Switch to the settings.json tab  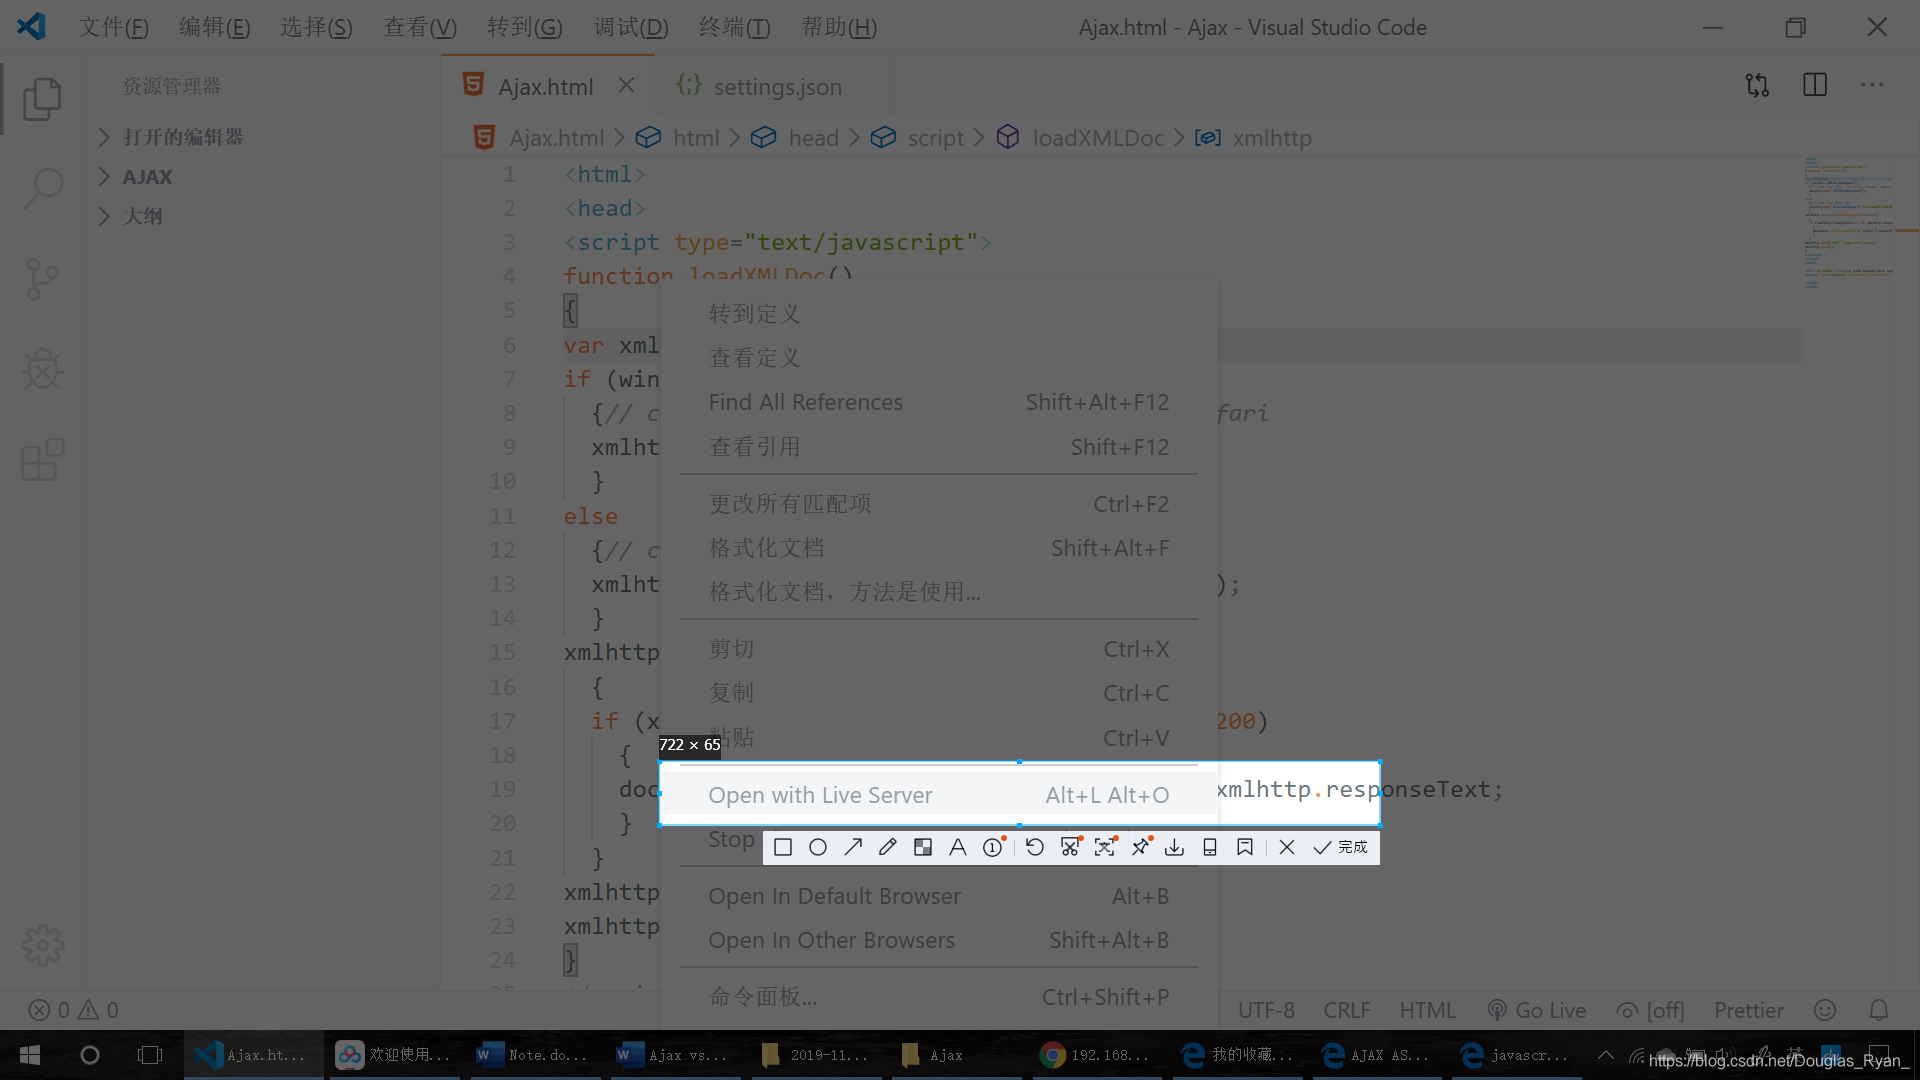tap(777, 87)
